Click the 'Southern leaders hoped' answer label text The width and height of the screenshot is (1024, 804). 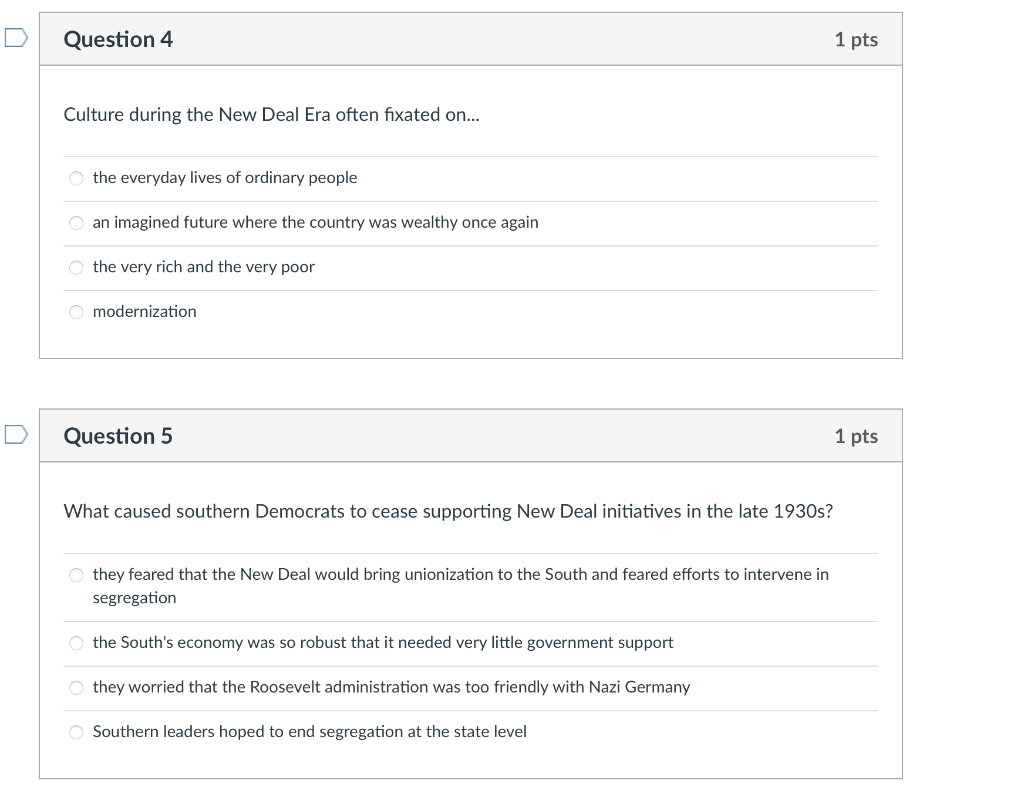tap(309, 731)
